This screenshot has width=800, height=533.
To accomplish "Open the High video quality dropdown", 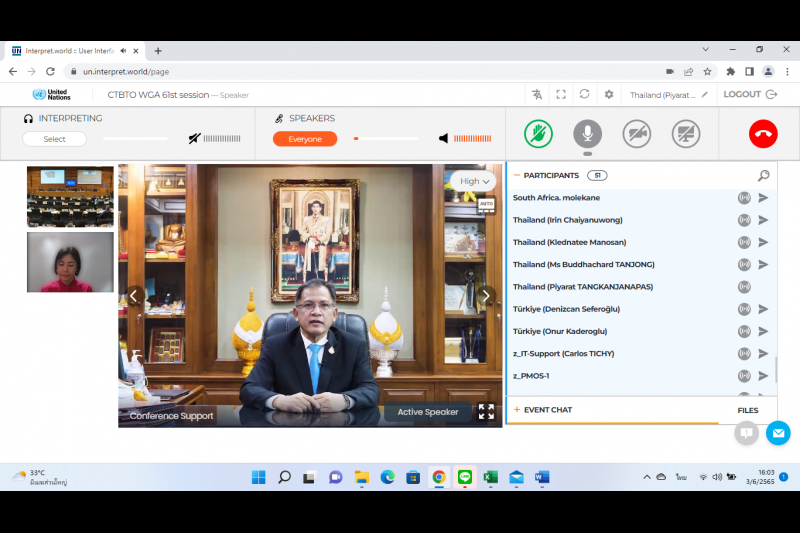I will pyautogui.click(x=474, y=181).
